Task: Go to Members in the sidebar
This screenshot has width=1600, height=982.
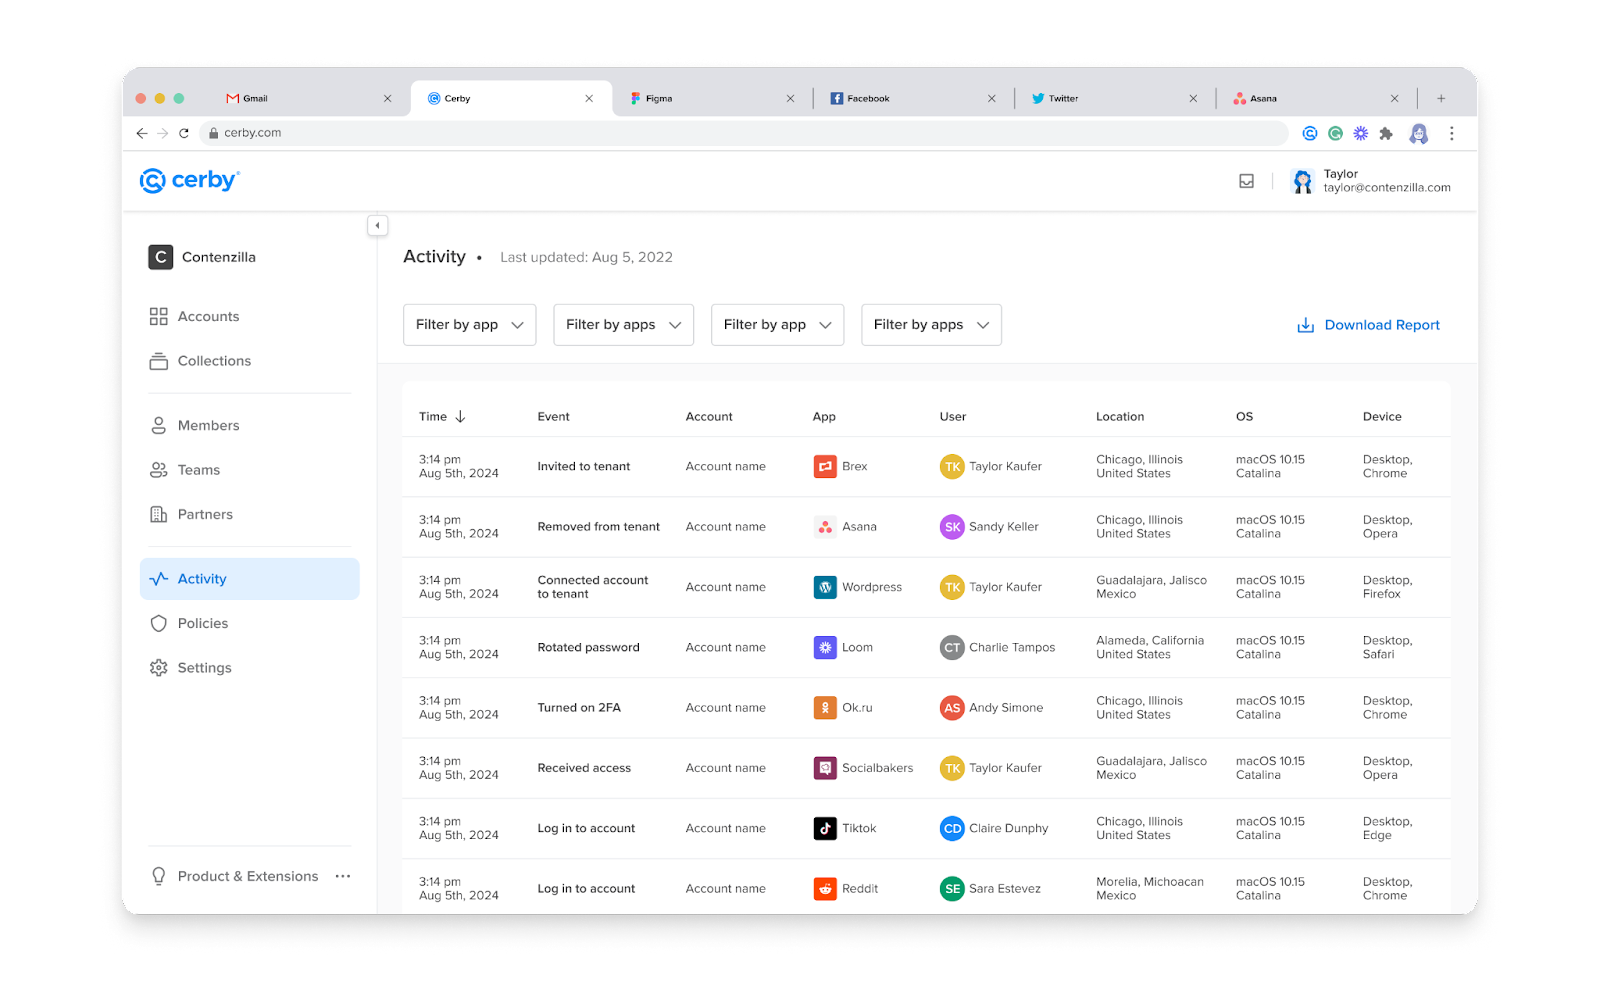Action: point(250,425)
